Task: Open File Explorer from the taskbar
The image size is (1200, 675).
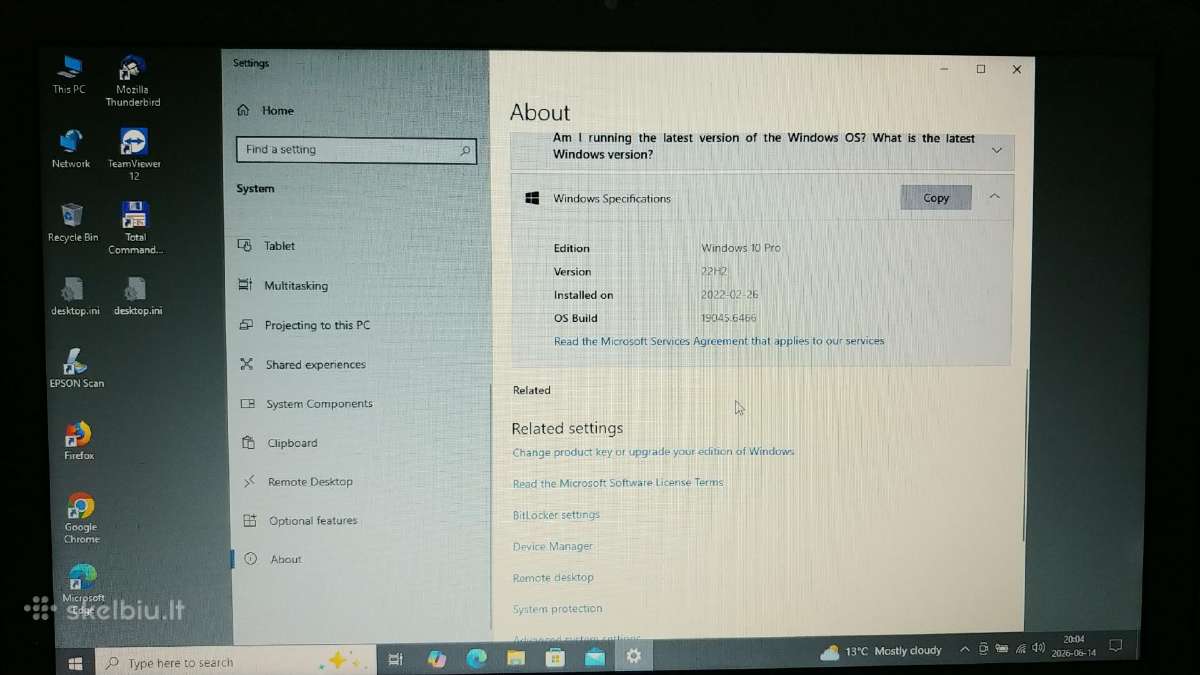Action: tap(515, 658)
